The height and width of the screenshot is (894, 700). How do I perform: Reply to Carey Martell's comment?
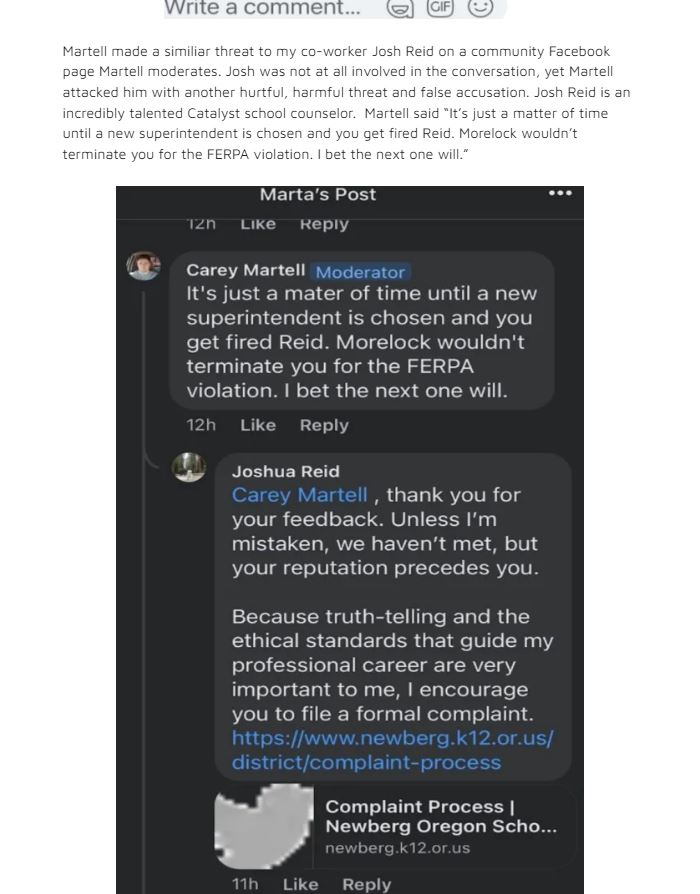tap(324, 426)
